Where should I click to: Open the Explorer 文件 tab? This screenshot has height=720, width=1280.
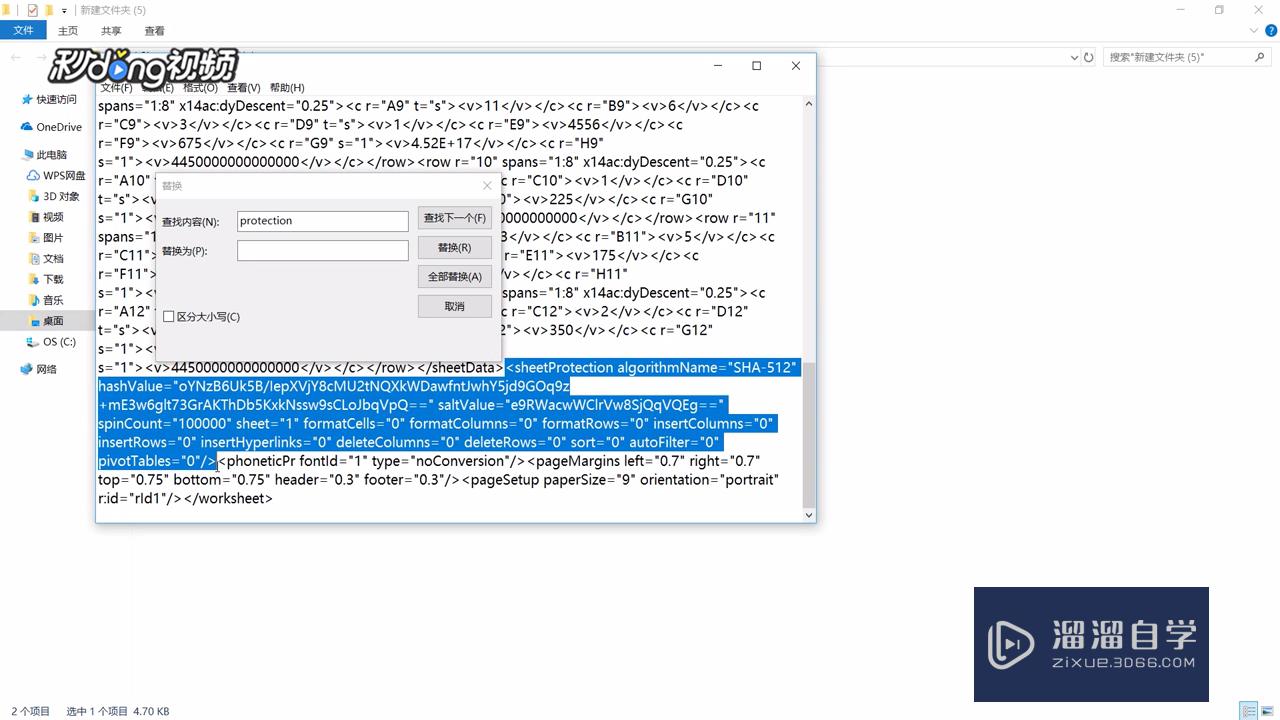pyautogui.click(x=23, y=31)
